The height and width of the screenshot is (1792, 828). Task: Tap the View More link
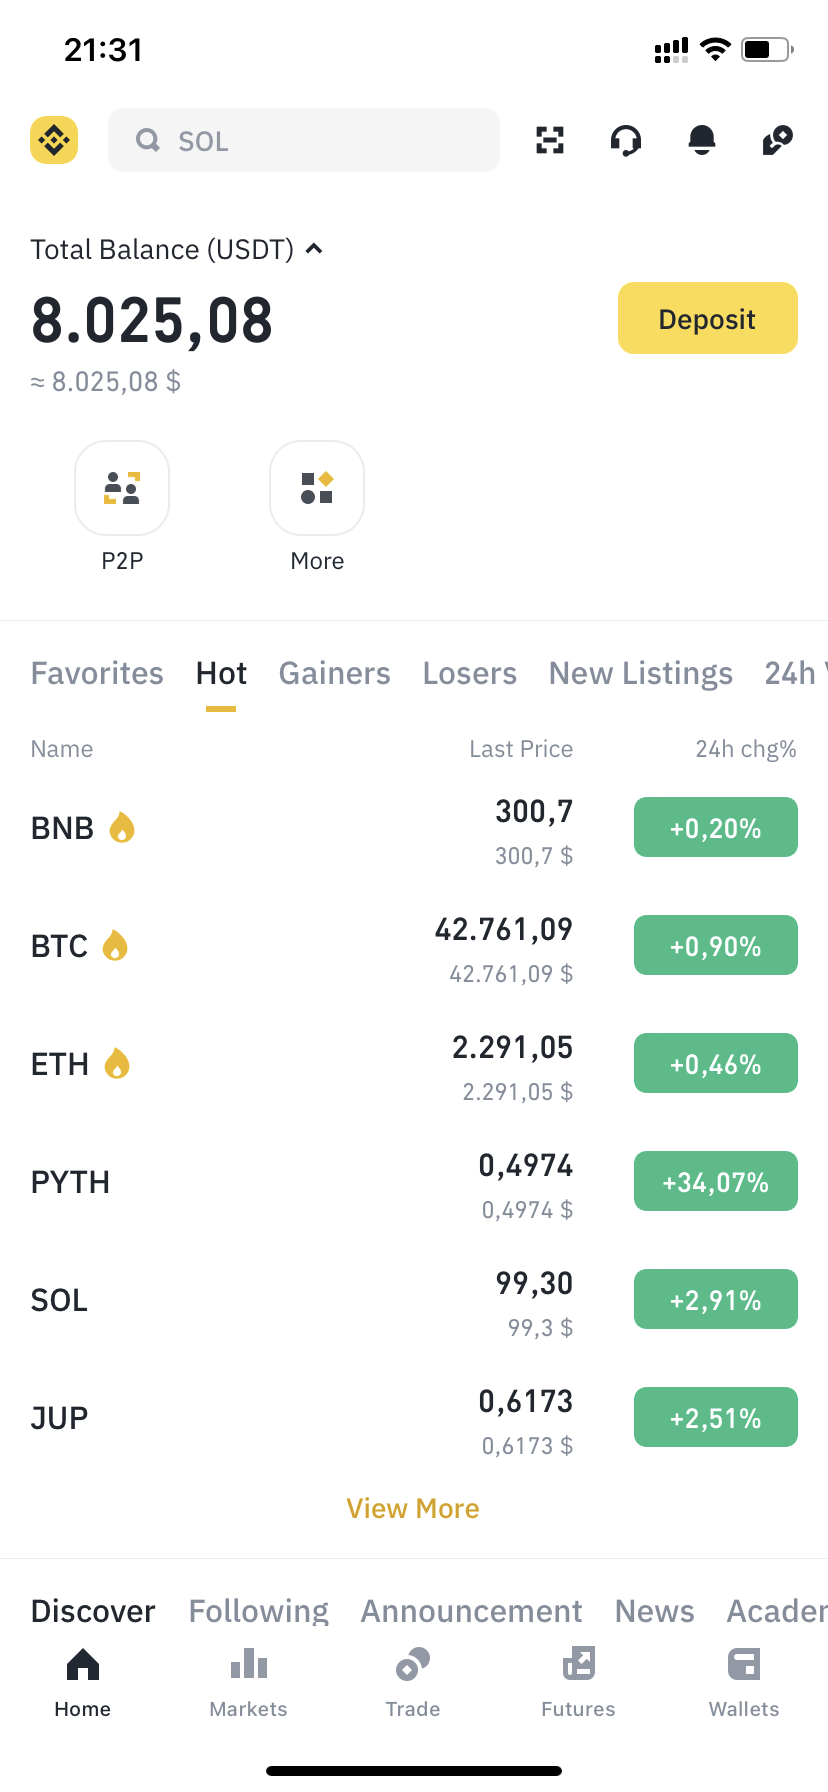413,1508
